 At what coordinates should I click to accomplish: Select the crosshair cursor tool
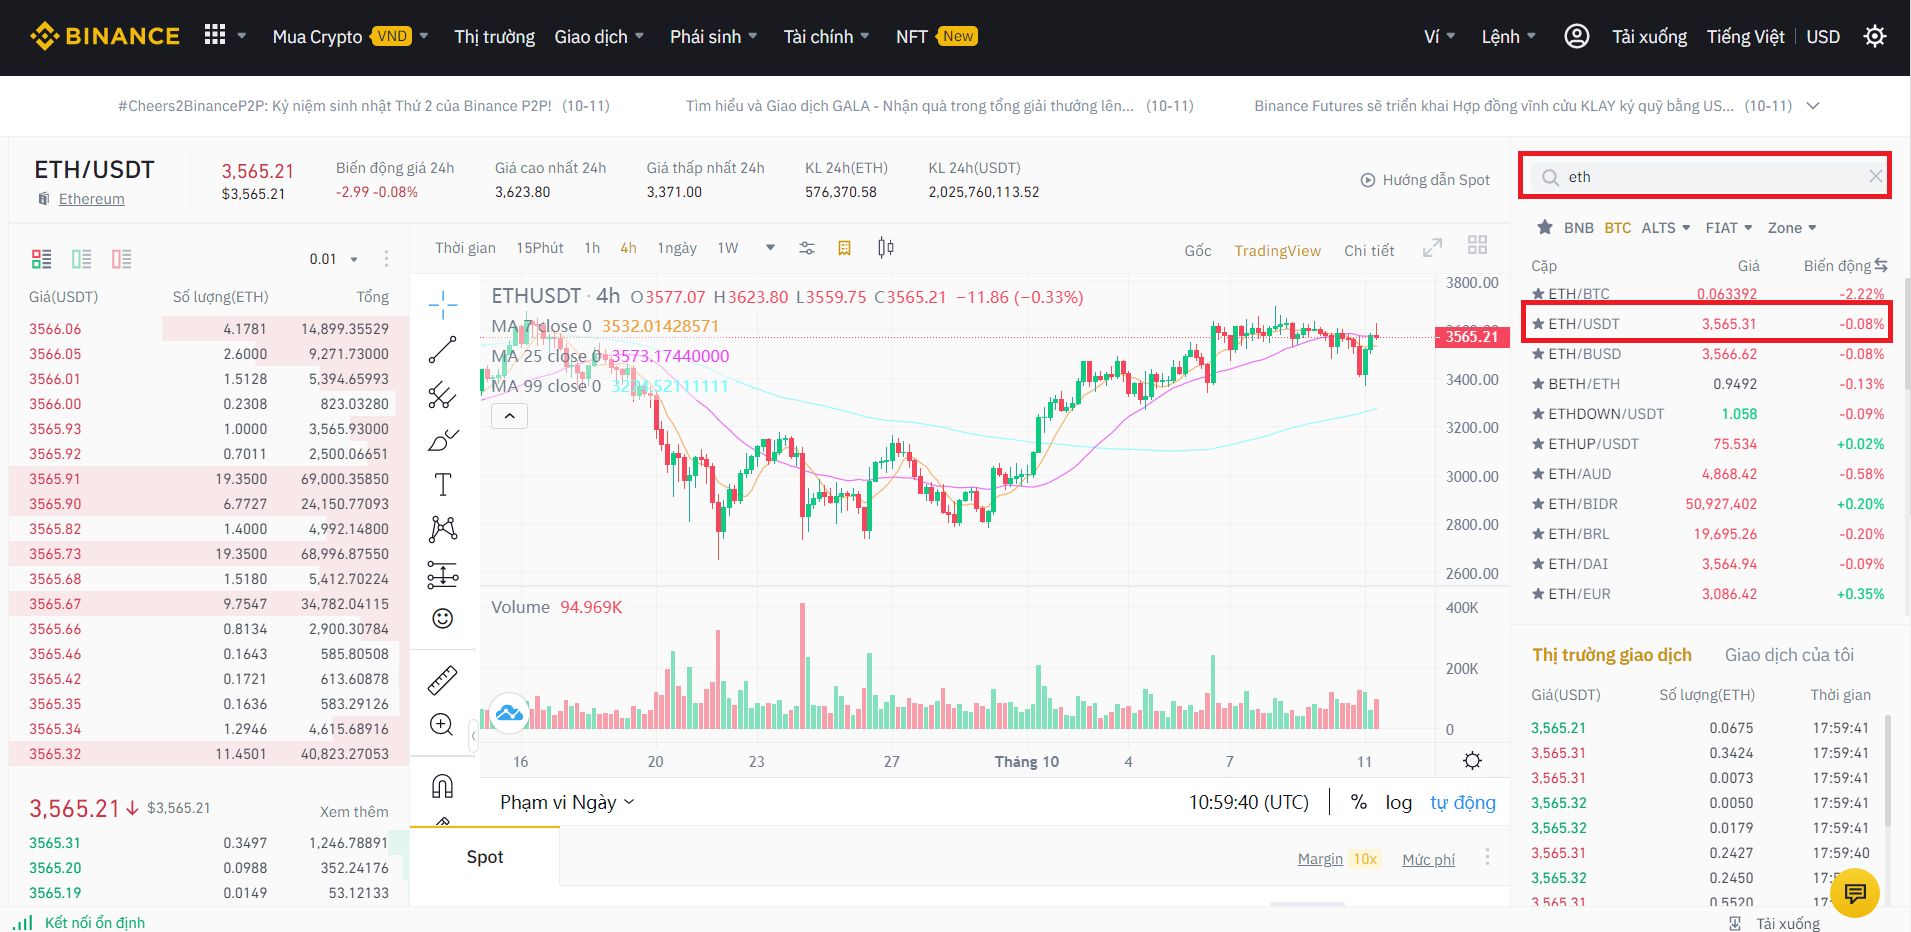pyautogui.click(x=442, y=304)
